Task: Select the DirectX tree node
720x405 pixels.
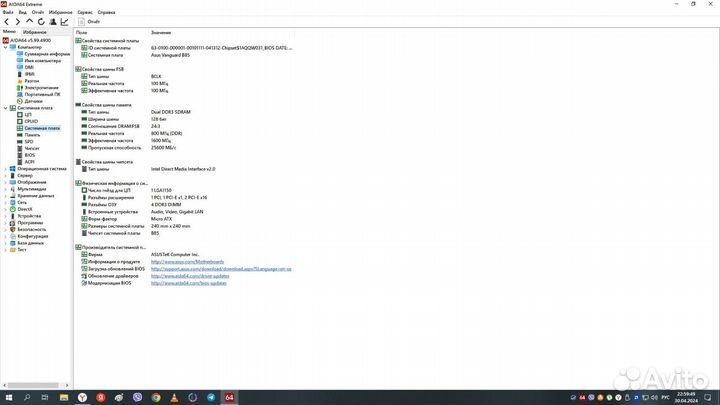Action: pyautogui.click(x=25, y=209)
